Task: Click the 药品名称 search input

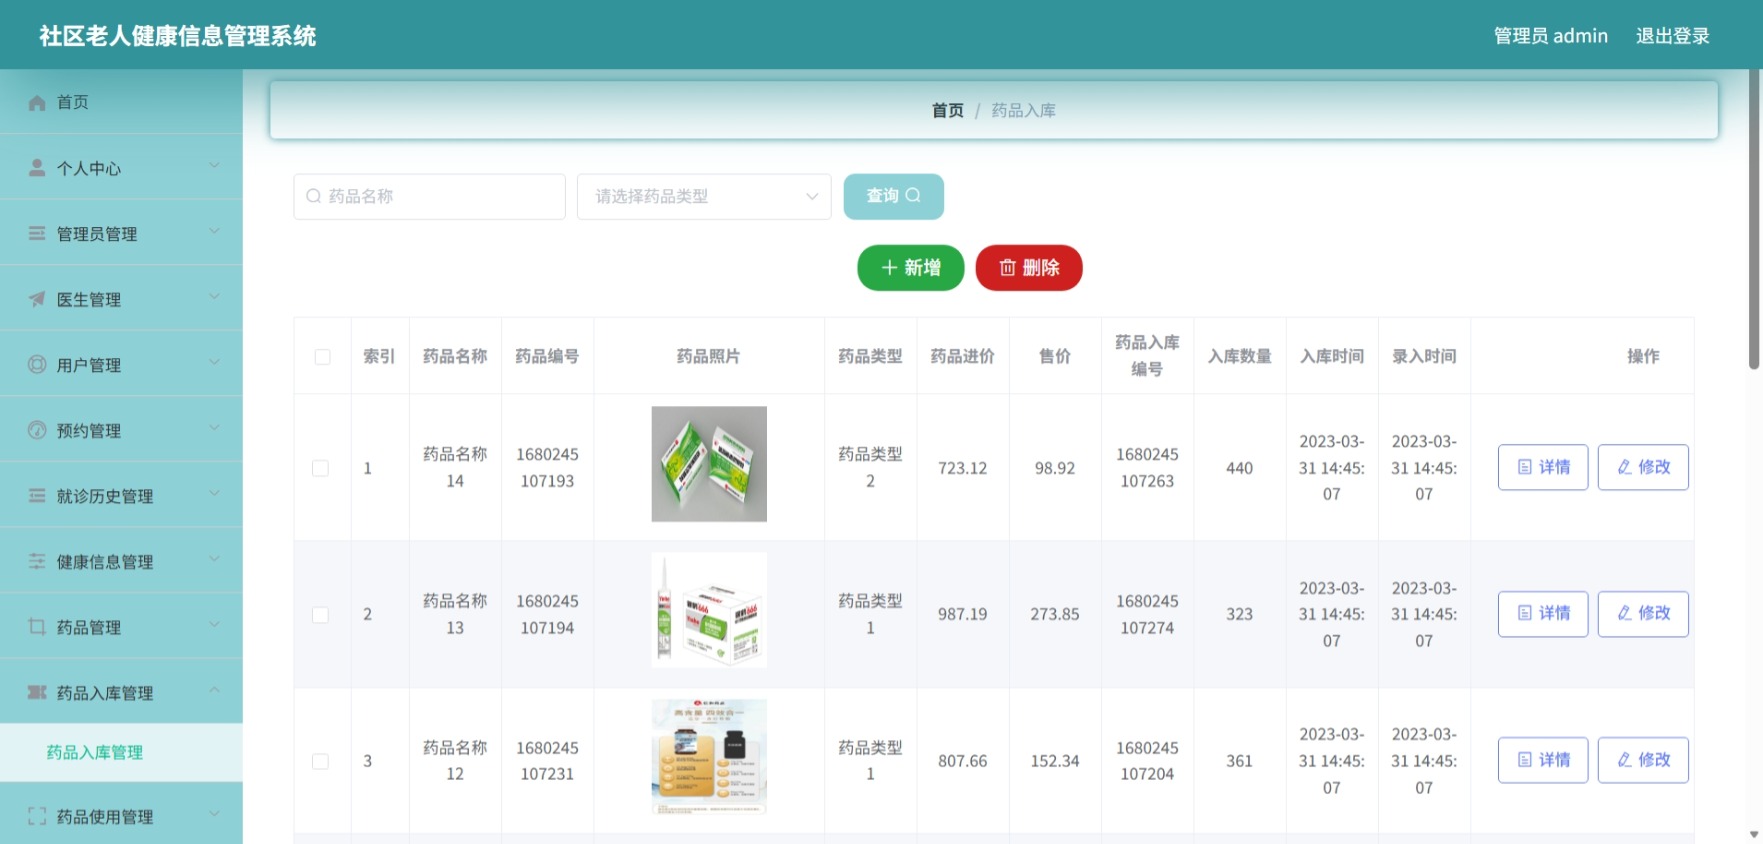Action: (x=430, y=196)
